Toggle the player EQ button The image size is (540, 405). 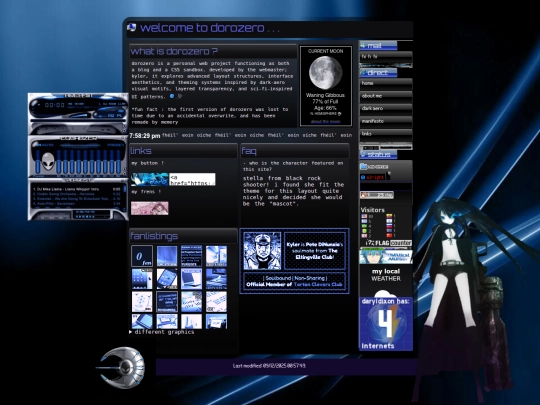coord(111,116)
